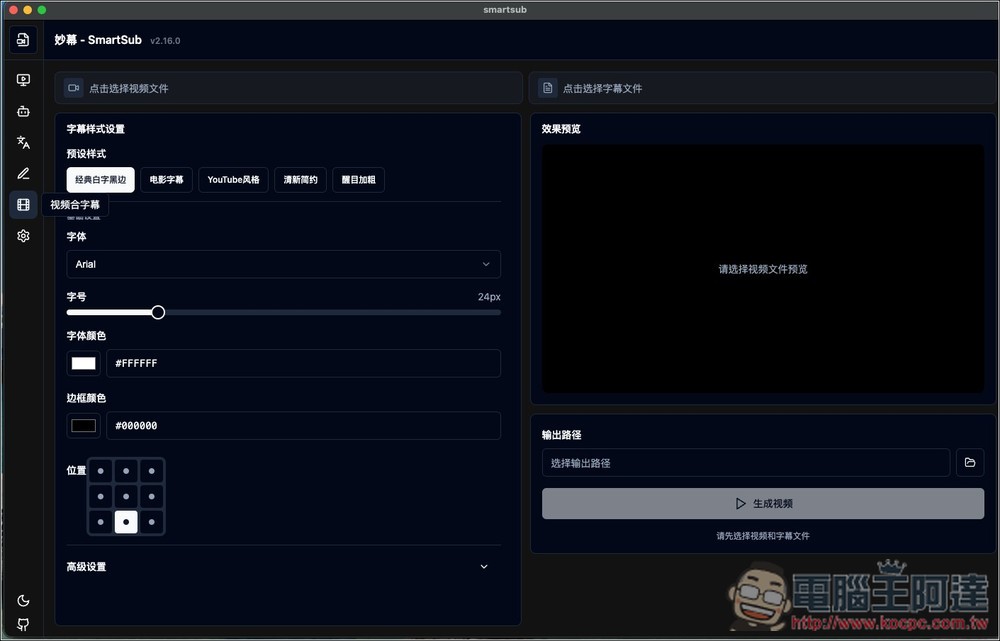The height and width of the screenshot is (641, 1000).
Task: Select the YouTube风格 preset style
Action: (233, 180)
